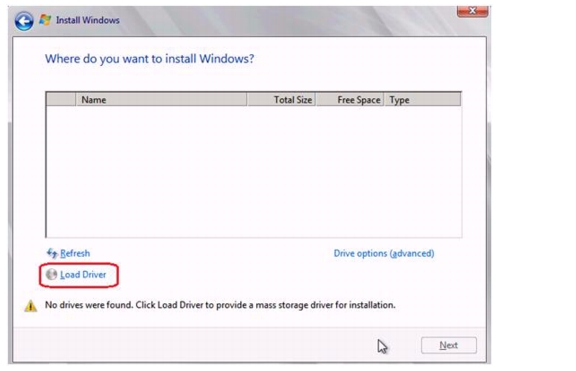Image resolution: width=576 pixels, height=371 pixels.
Task: Refresh the drive list
Action: click(75, 253)
